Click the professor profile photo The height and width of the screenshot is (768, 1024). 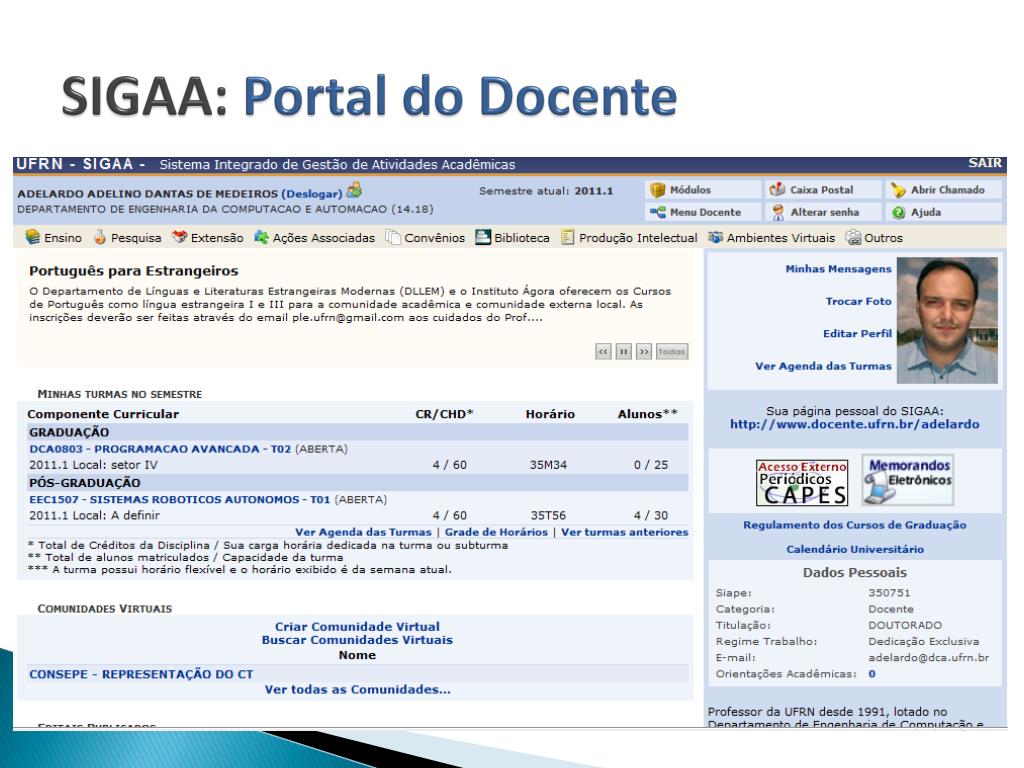(947, 320)
